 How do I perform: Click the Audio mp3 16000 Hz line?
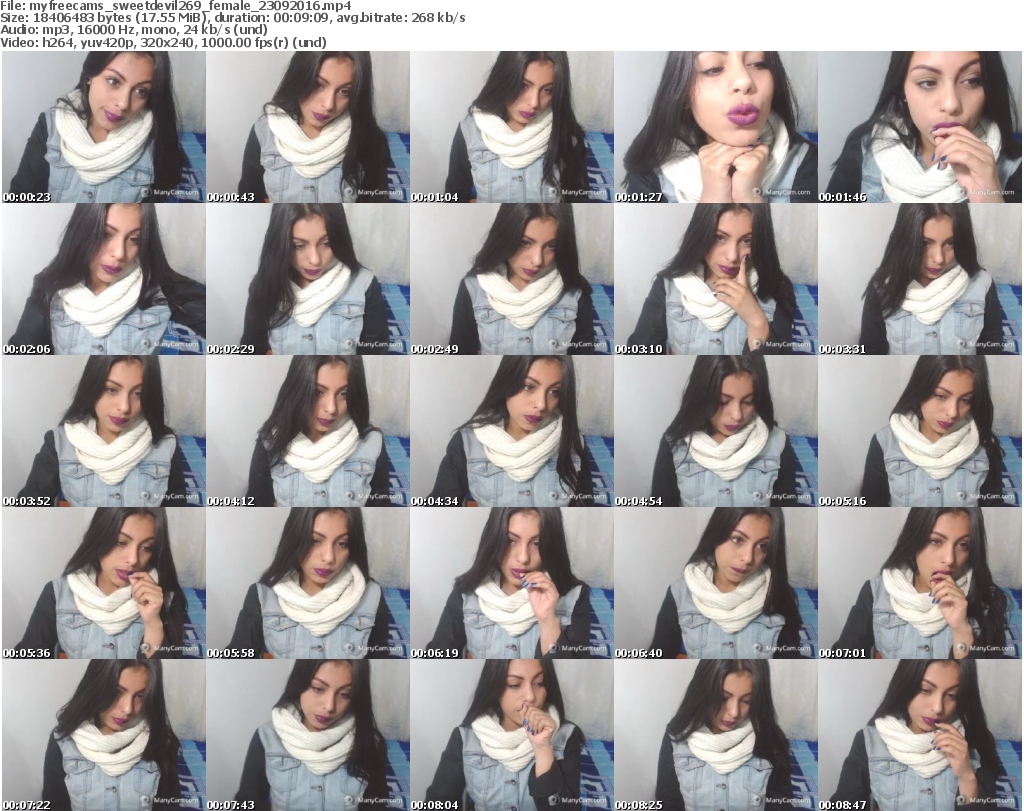tap(134, 30)
